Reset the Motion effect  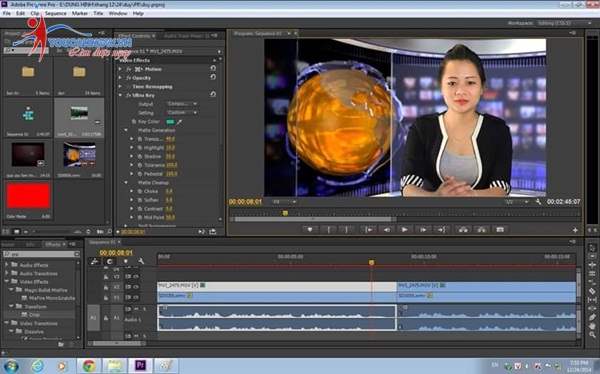[x=213, y=69]
